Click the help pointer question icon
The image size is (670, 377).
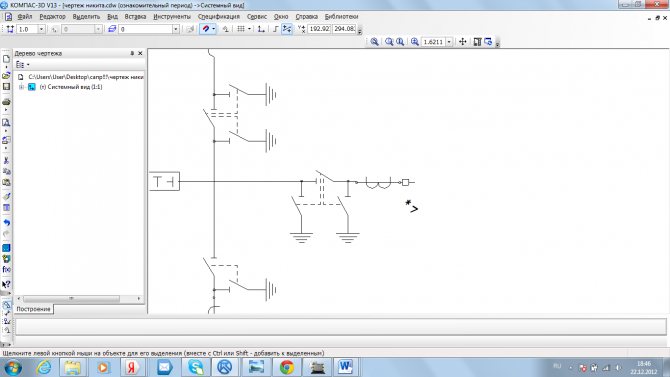coord(6,284)
